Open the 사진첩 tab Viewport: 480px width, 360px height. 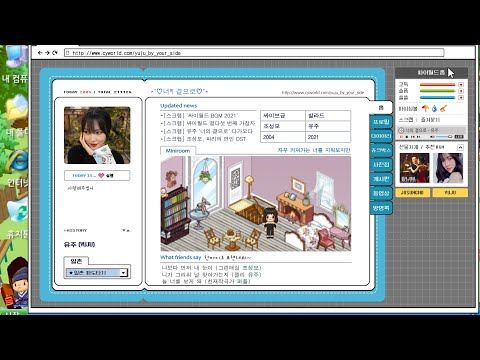point(381,165)
